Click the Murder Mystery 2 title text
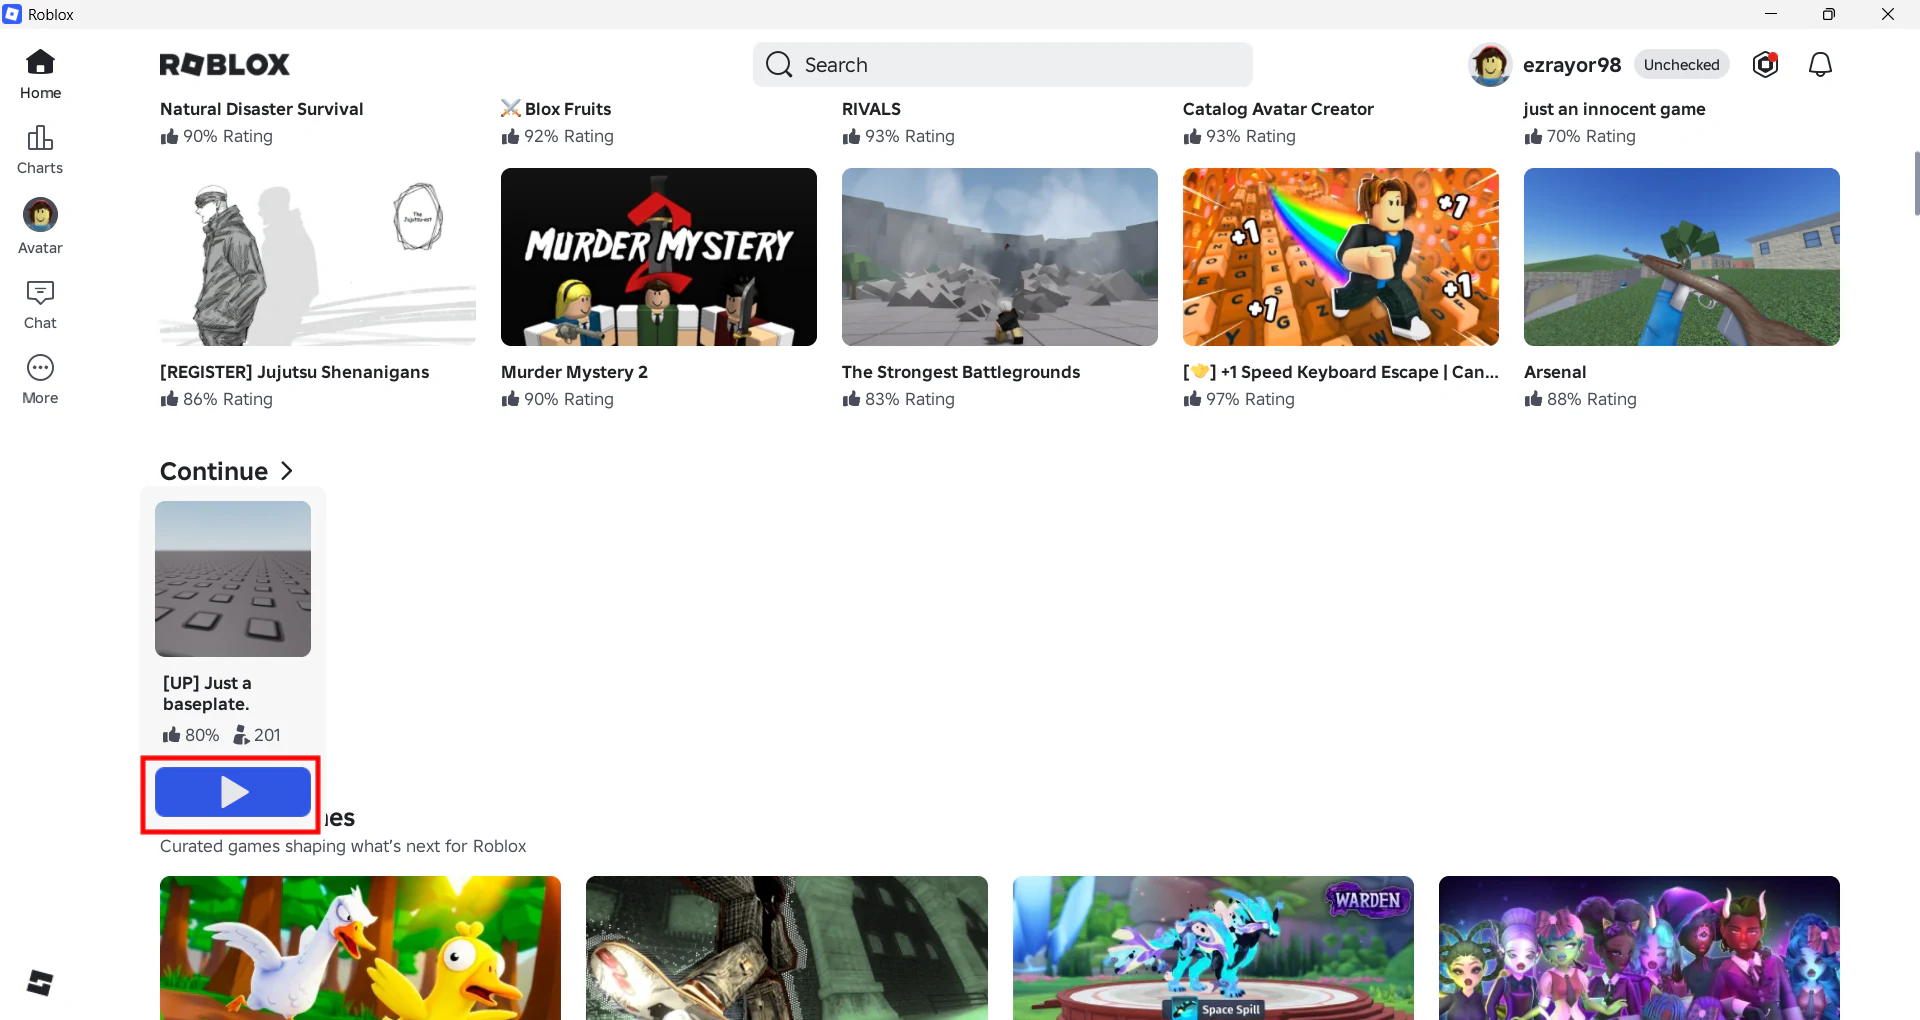This screenshot has width=1920, height=1020. coord(574,372)
